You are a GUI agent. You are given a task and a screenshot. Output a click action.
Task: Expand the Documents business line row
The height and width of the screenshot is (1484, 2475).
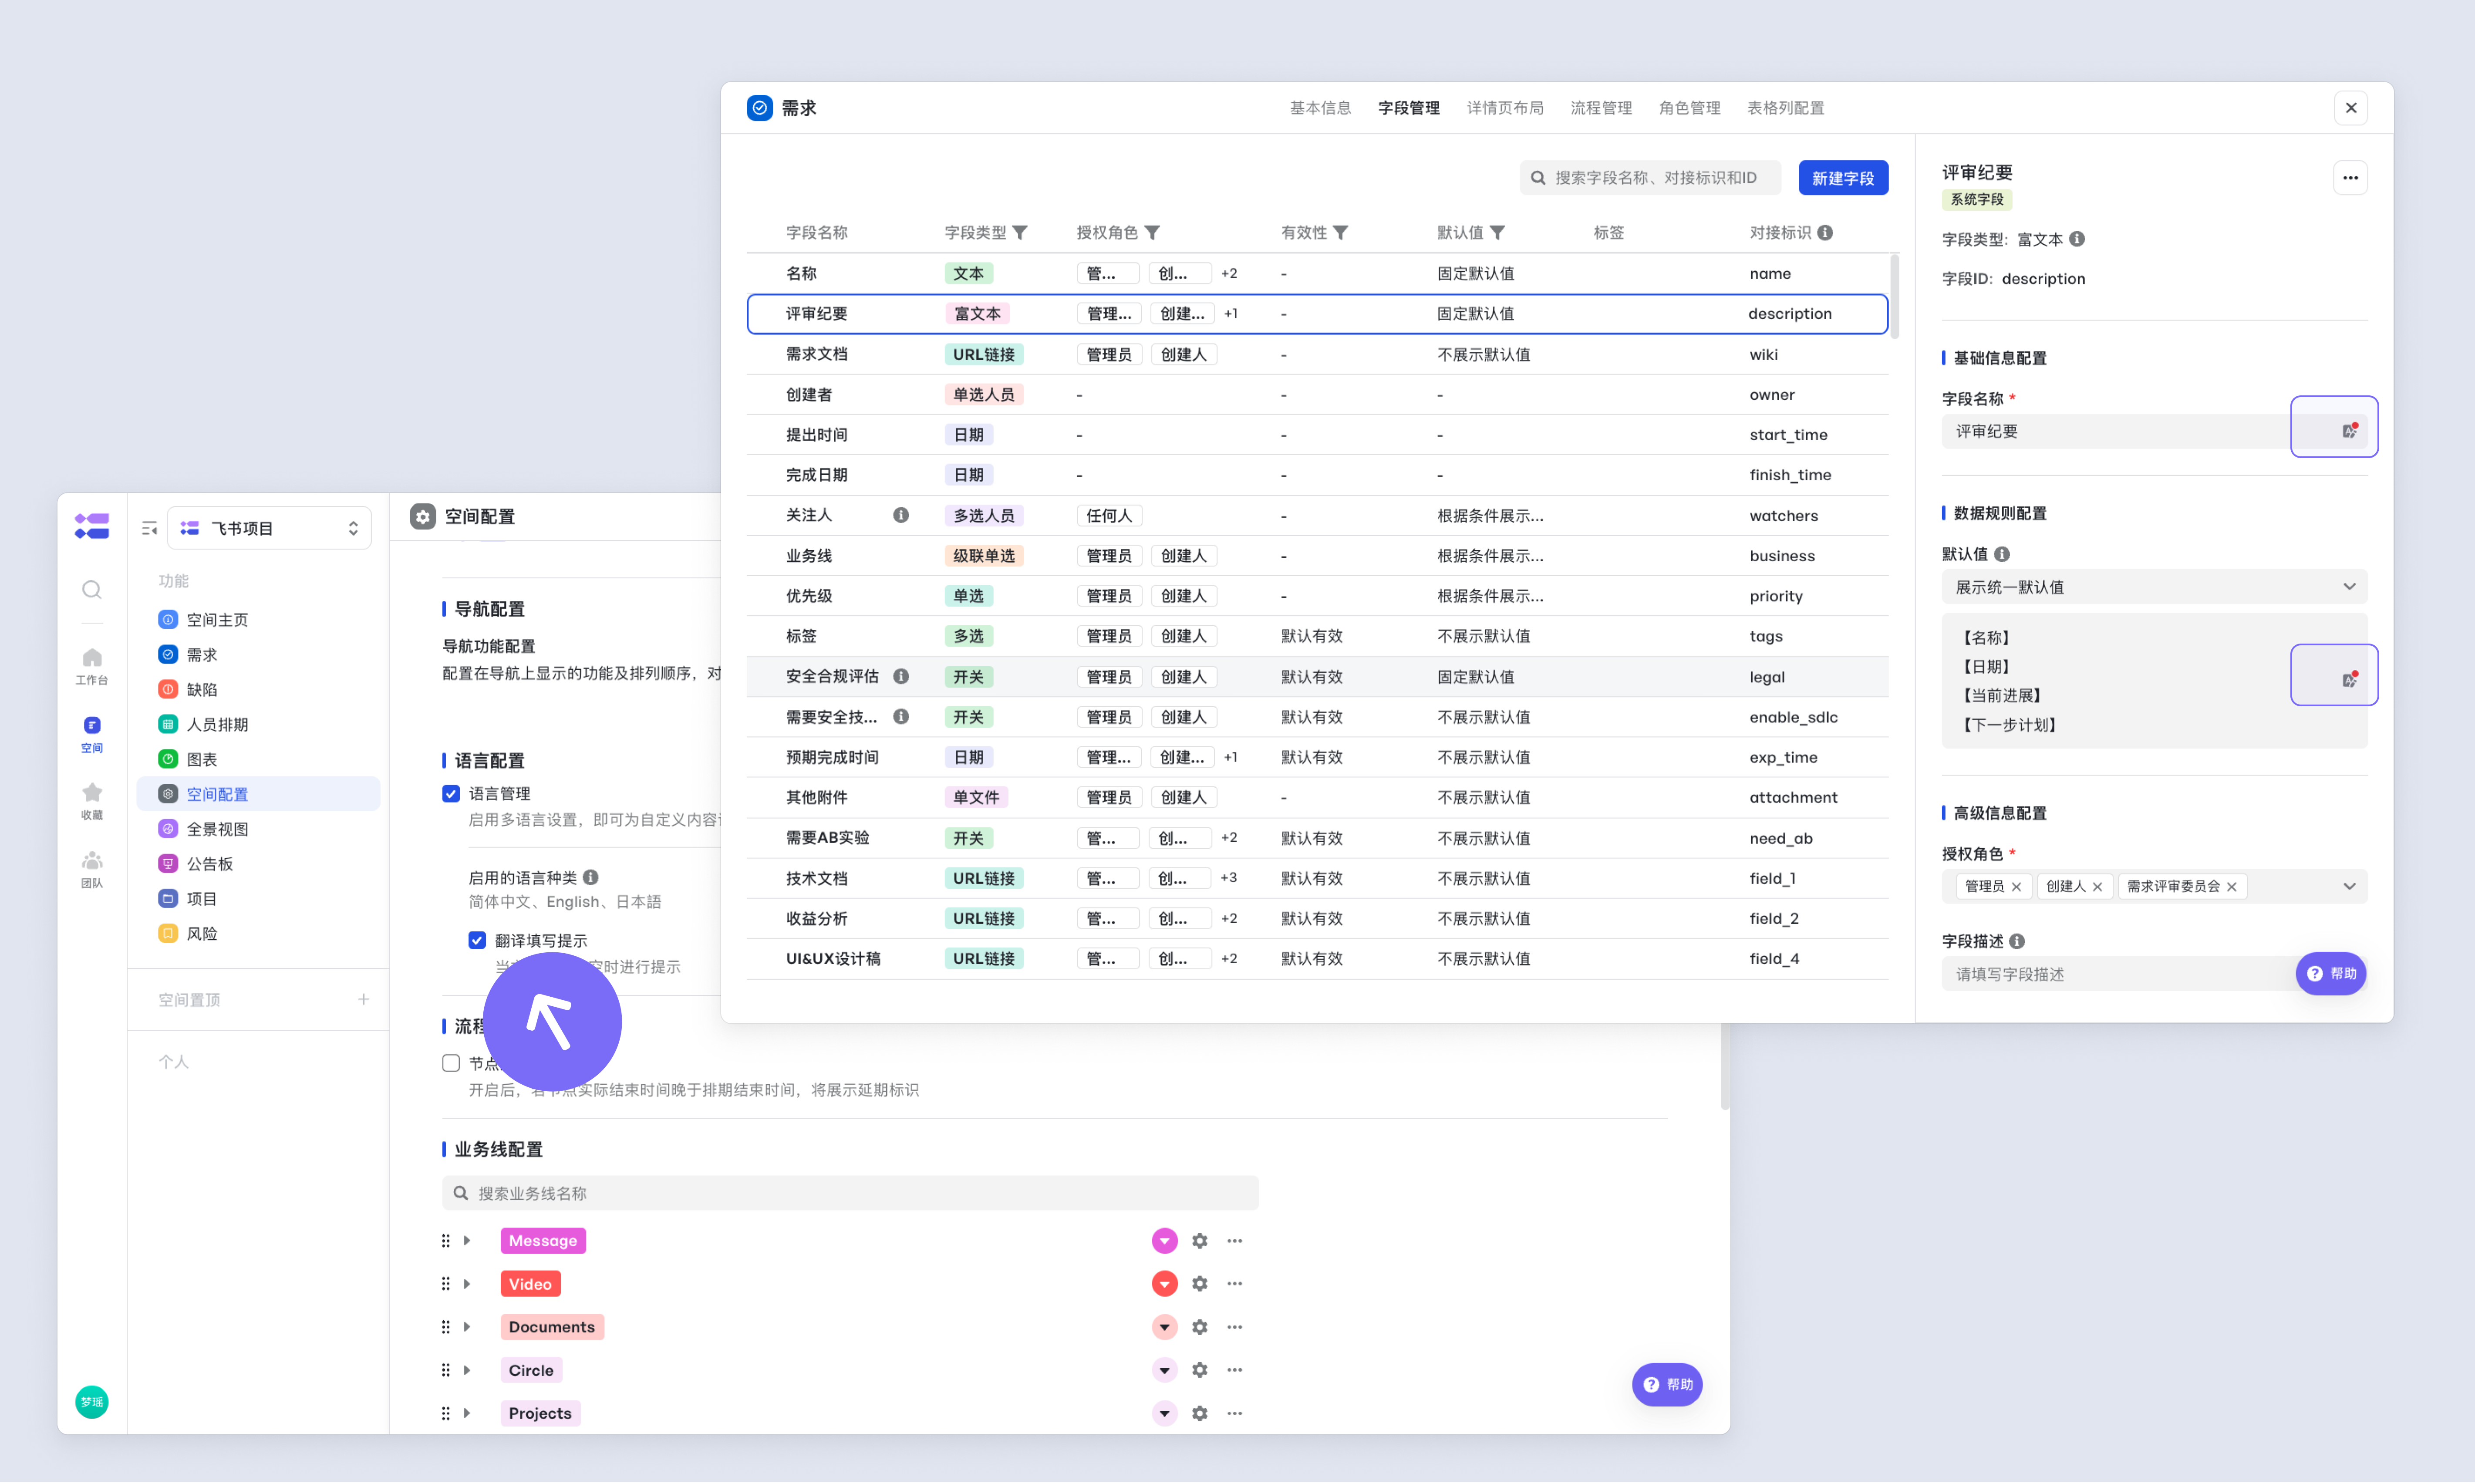(x=467, y=1327)
